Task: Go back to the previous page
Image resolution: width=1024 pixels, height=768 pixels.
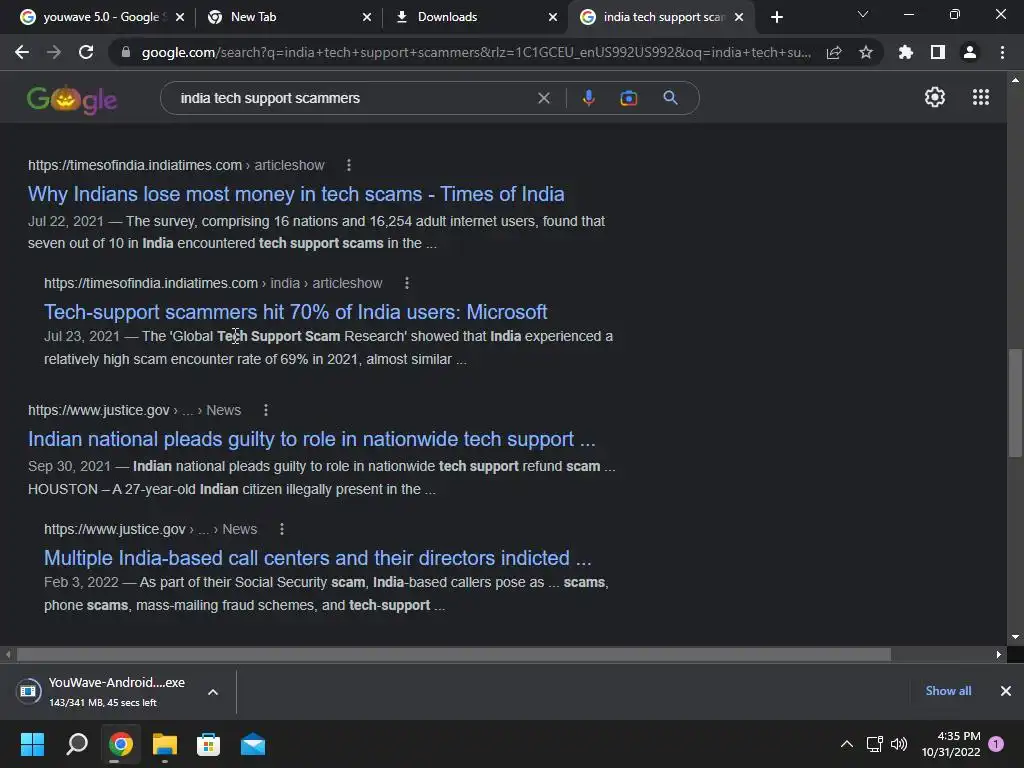Action: (22, 52)
